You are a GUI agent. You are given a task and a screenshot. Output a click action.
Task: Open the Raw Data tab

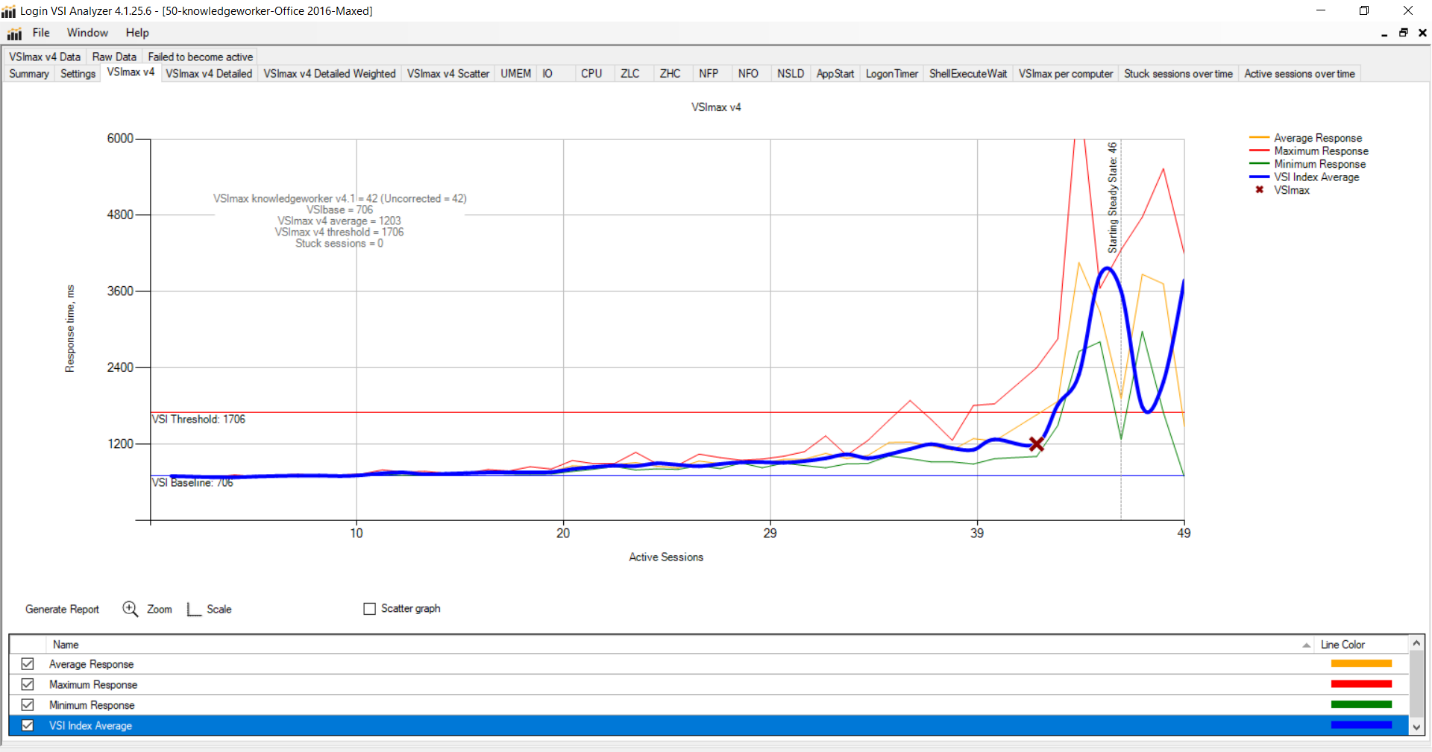pos(114,57)
